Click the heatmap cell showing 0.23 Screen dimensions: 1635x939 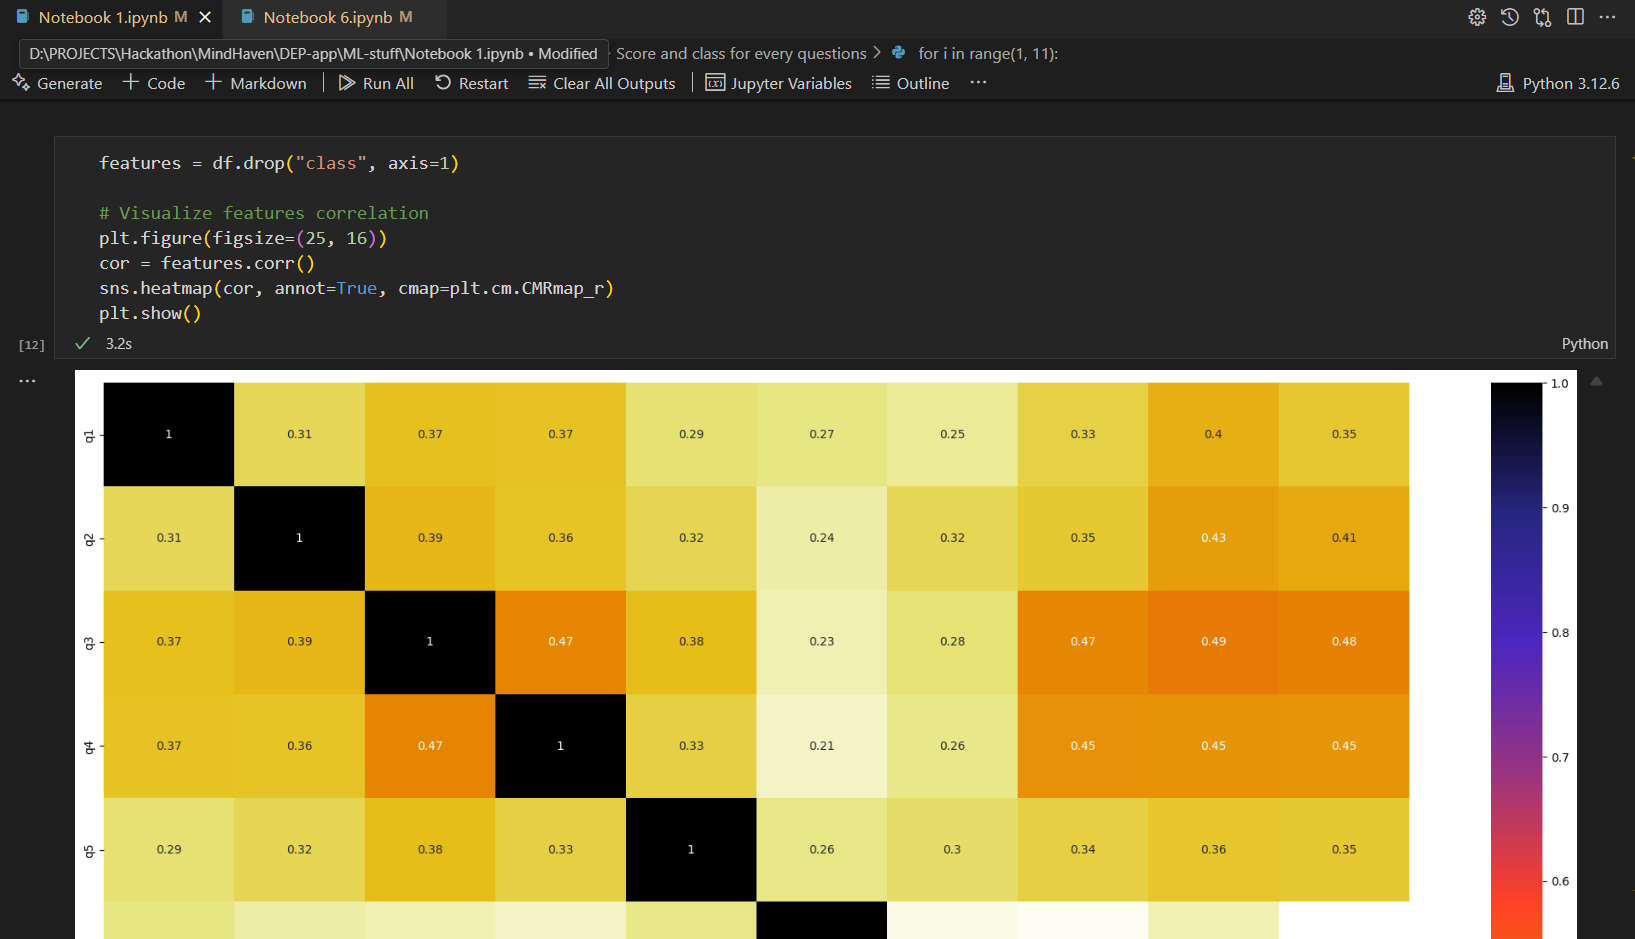pyautogui.click(x=822, y=642)
